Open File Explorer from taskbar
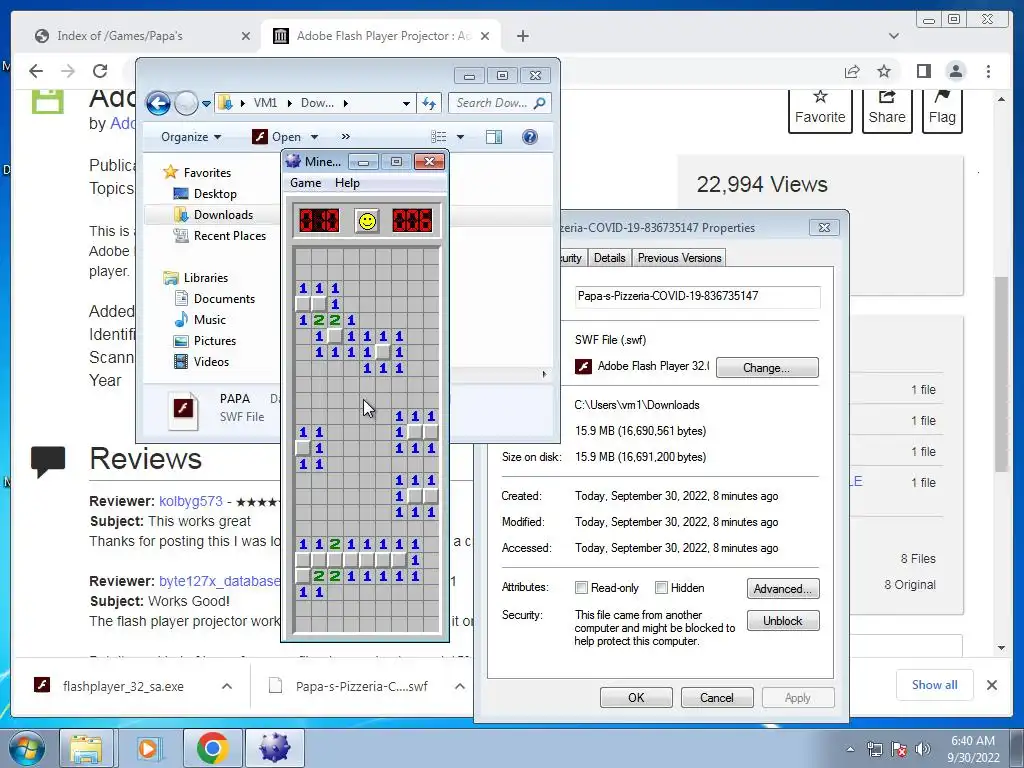1024x768 pixels. click(86, 748)
